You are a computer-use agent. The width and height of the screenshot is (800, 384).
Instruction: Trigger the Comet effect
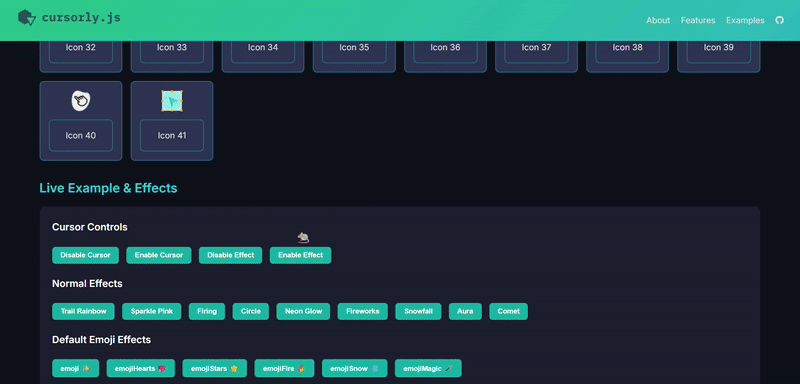[x=509, y=312]
